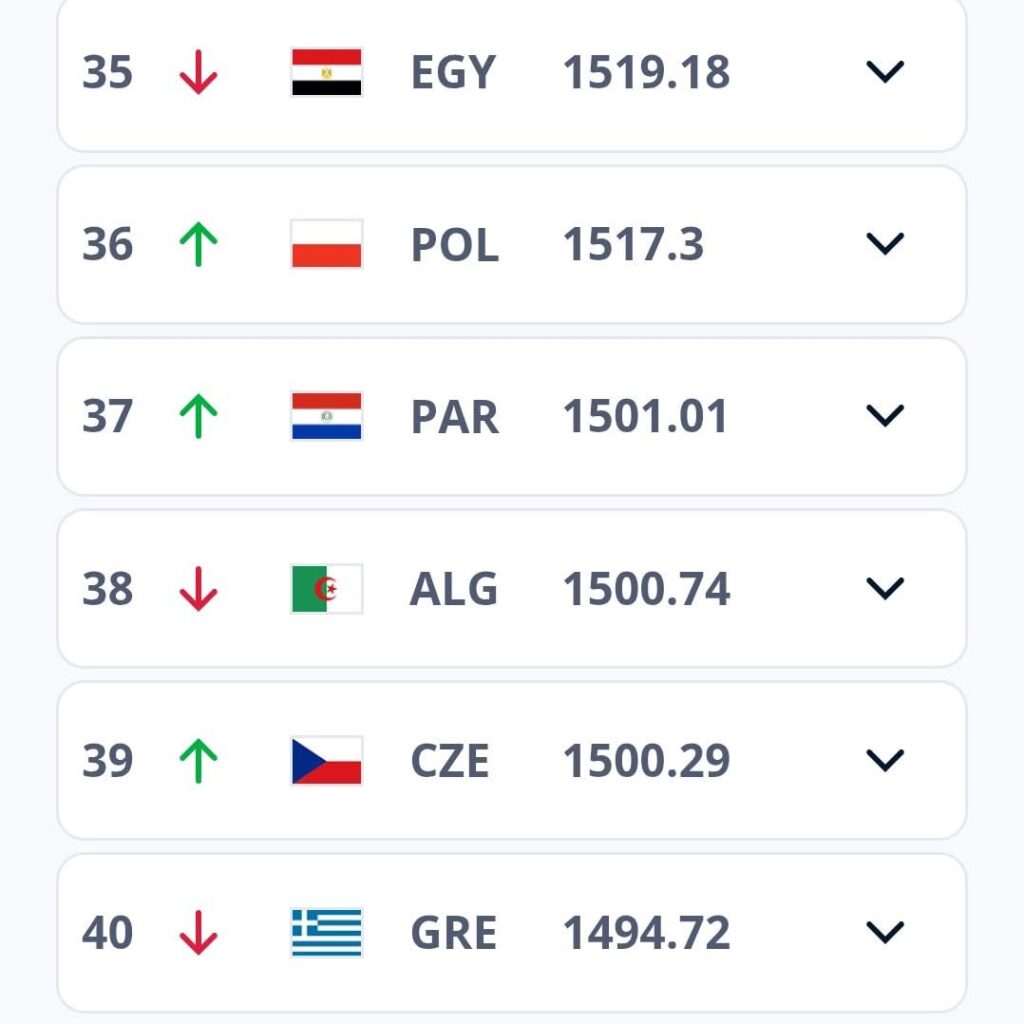Image resolution: width=1024 pixels, height=1024 pixels.
Task: Click the Poland flag icon
Action: (x=326, y=245)
